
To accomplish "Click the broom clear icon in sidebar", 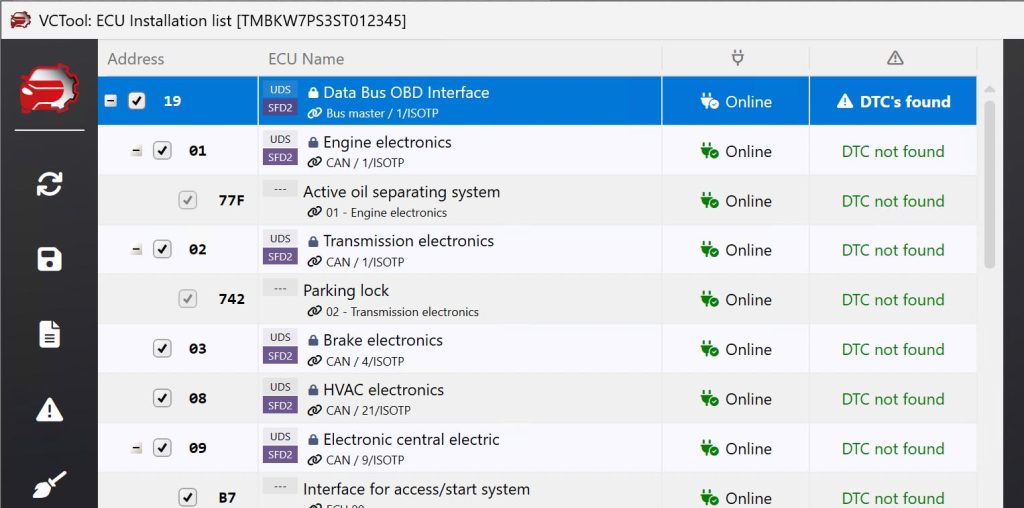I will 49,484.
